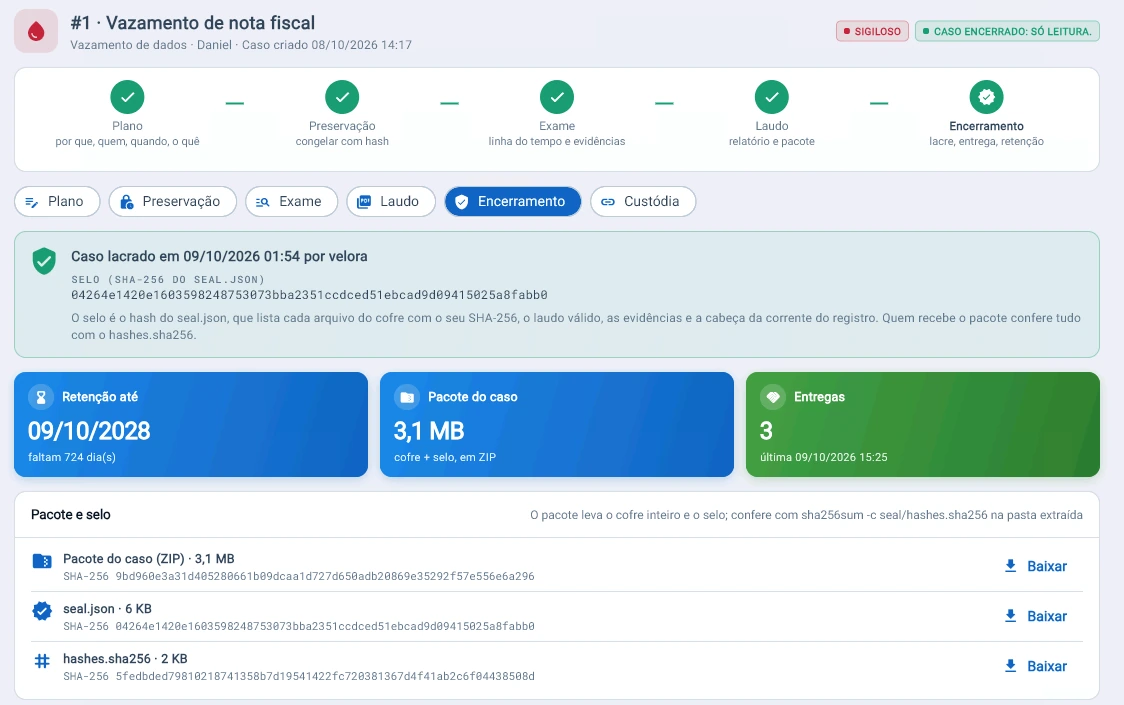
Task: Download the Pacote do caso ZIP
Action: pyautogui.click(x=1036, y=567)
